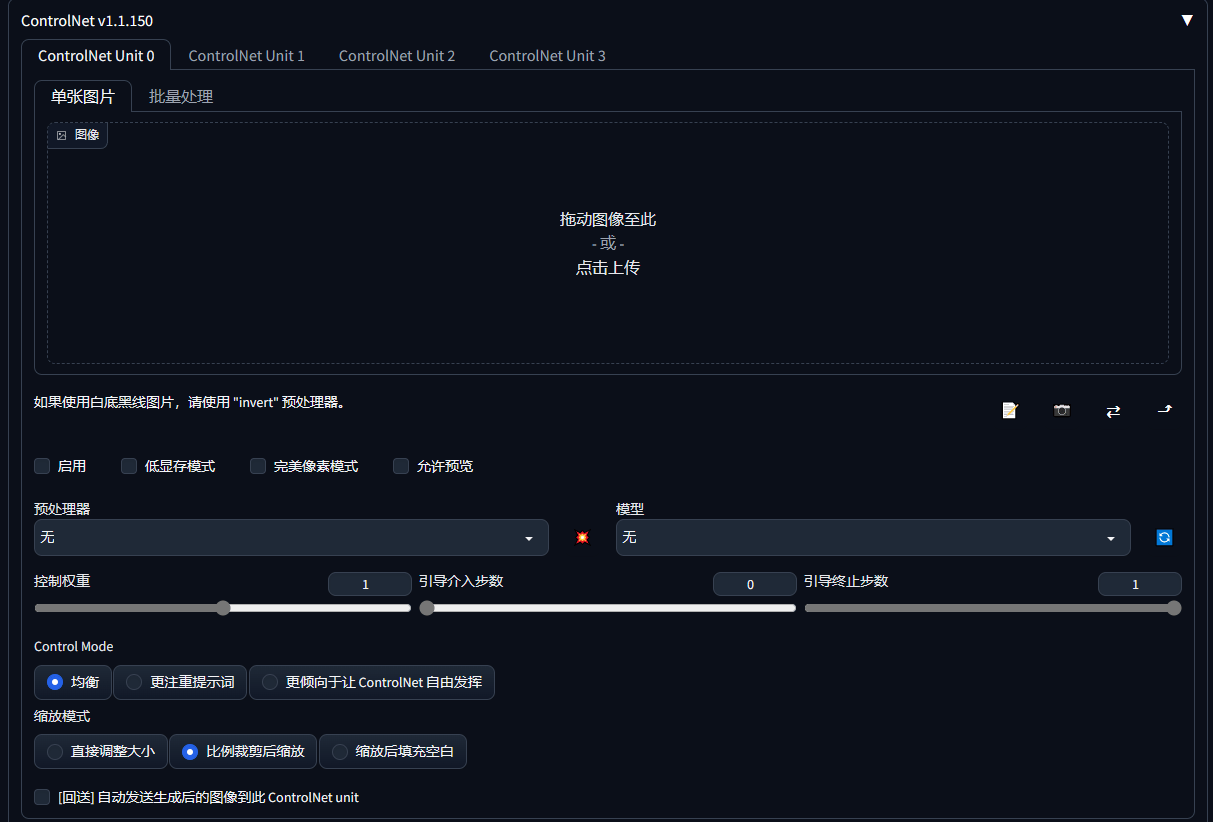Enable the 启用 checkbox

point(42,466)
